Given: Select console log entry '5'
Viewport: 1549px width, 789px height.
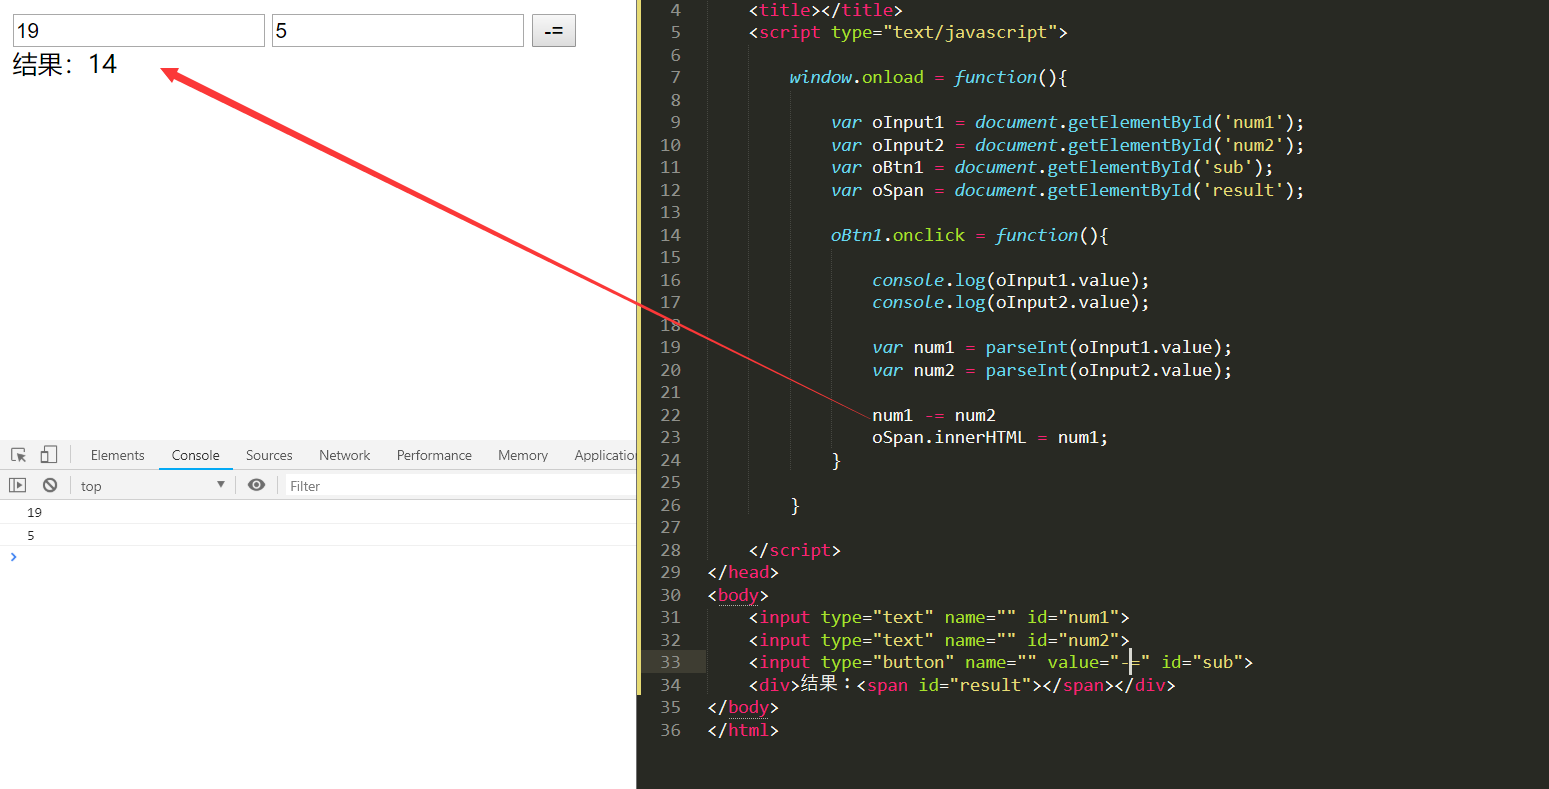Looking at the screenshot, I should [x=318, y=535].
